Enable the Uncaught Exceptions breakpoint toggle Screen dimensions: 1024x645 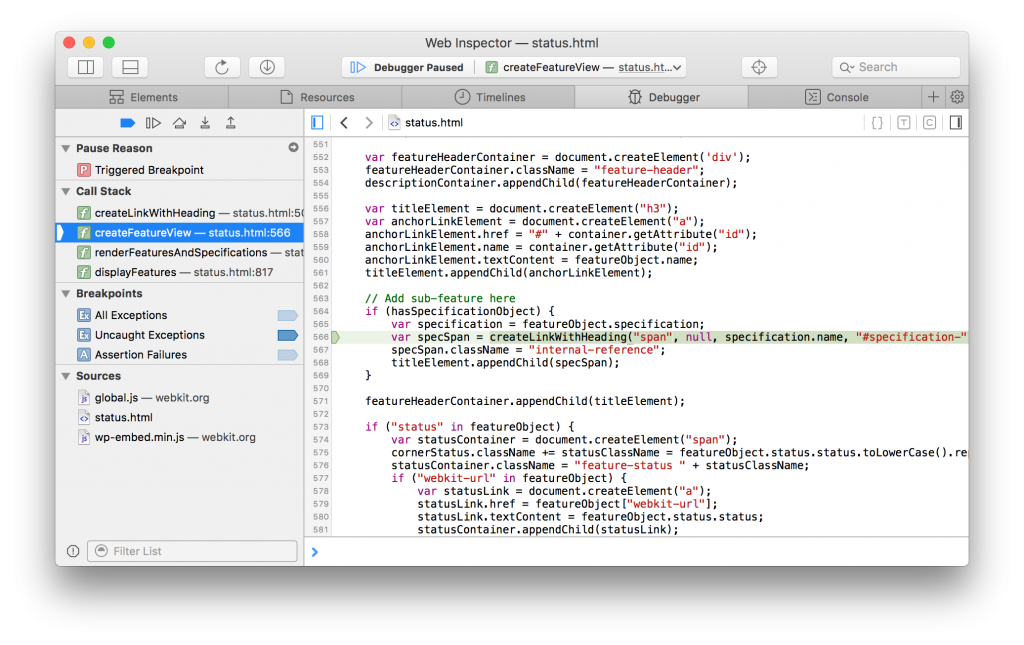(288, 335)
